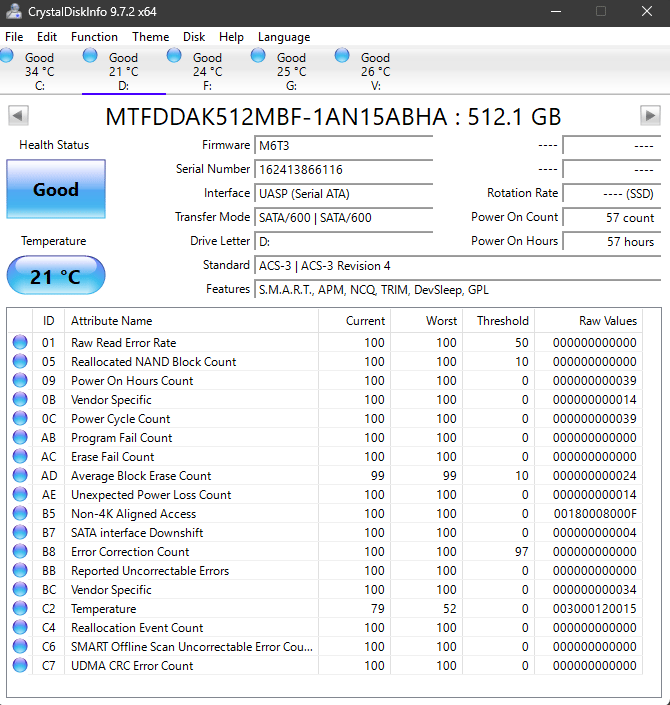Select the V: drive status tab
670x705 pixels.
[375, 71]
